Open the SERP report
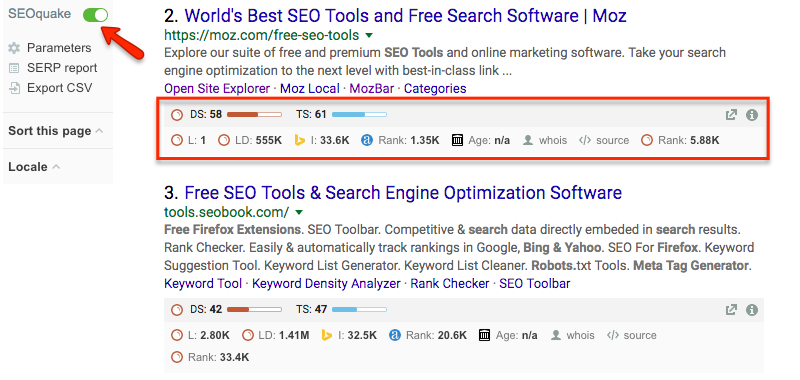 pyautogui.click(x=53, y=68)
